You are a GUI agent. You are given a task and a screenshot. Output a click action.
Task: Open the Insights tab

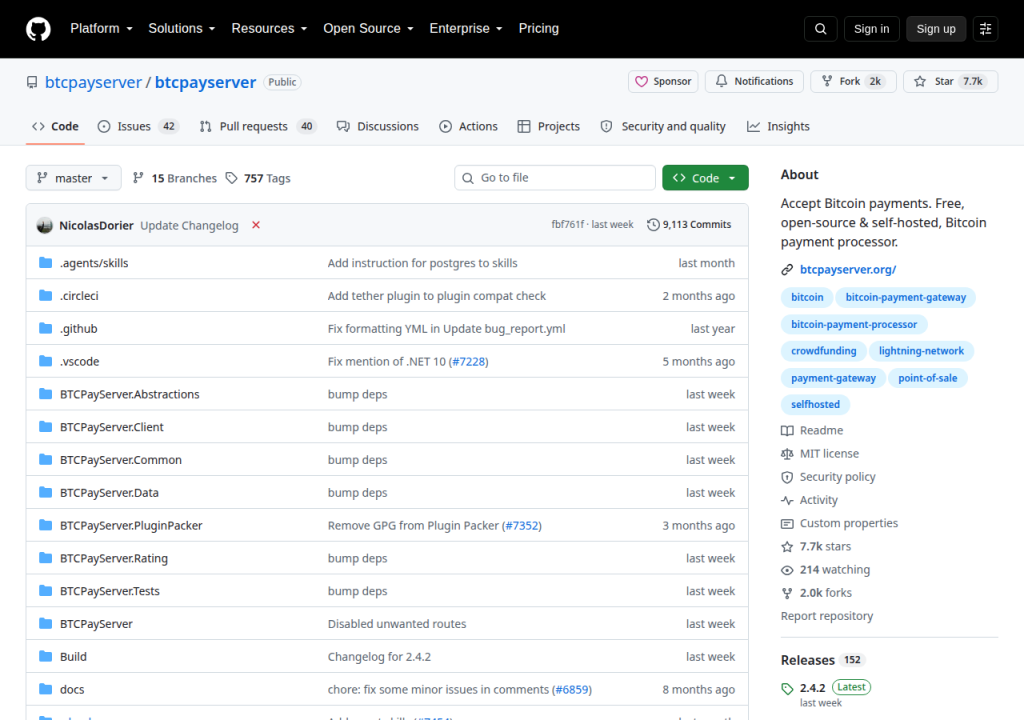778,126
